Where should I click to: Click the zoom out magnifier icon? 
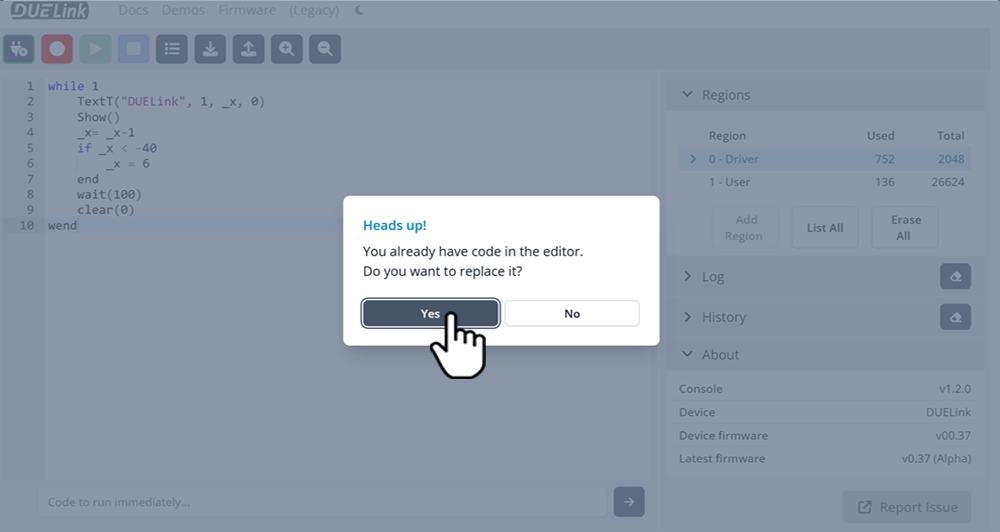(325, 48)
